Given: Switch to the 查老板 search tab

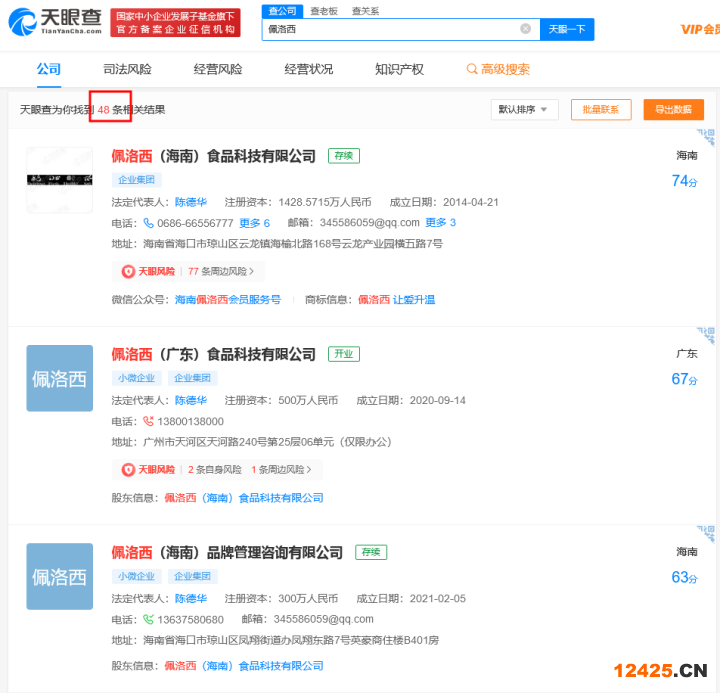Looking at the screenshot, I should tap(324, 11).
